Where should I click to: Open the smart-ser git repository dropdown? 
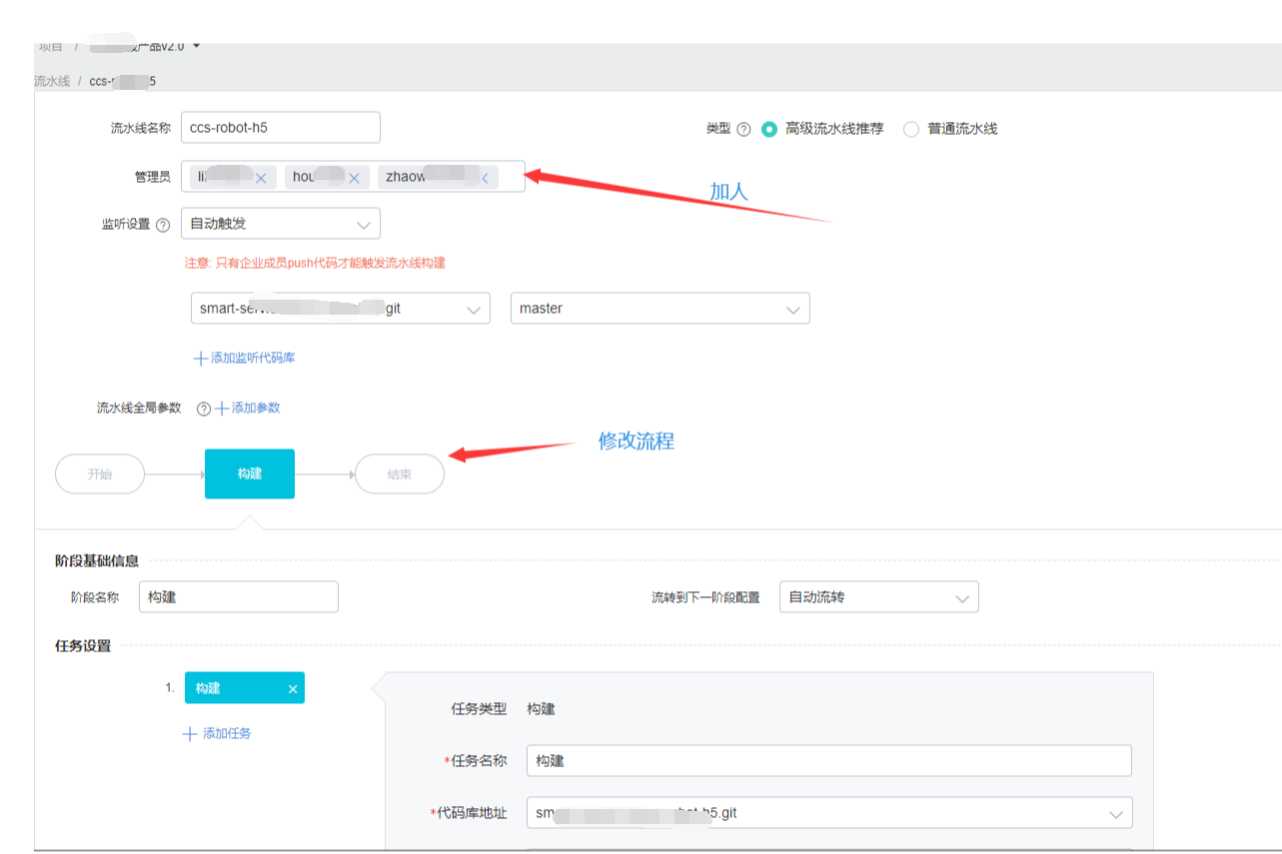click(340, 308)
